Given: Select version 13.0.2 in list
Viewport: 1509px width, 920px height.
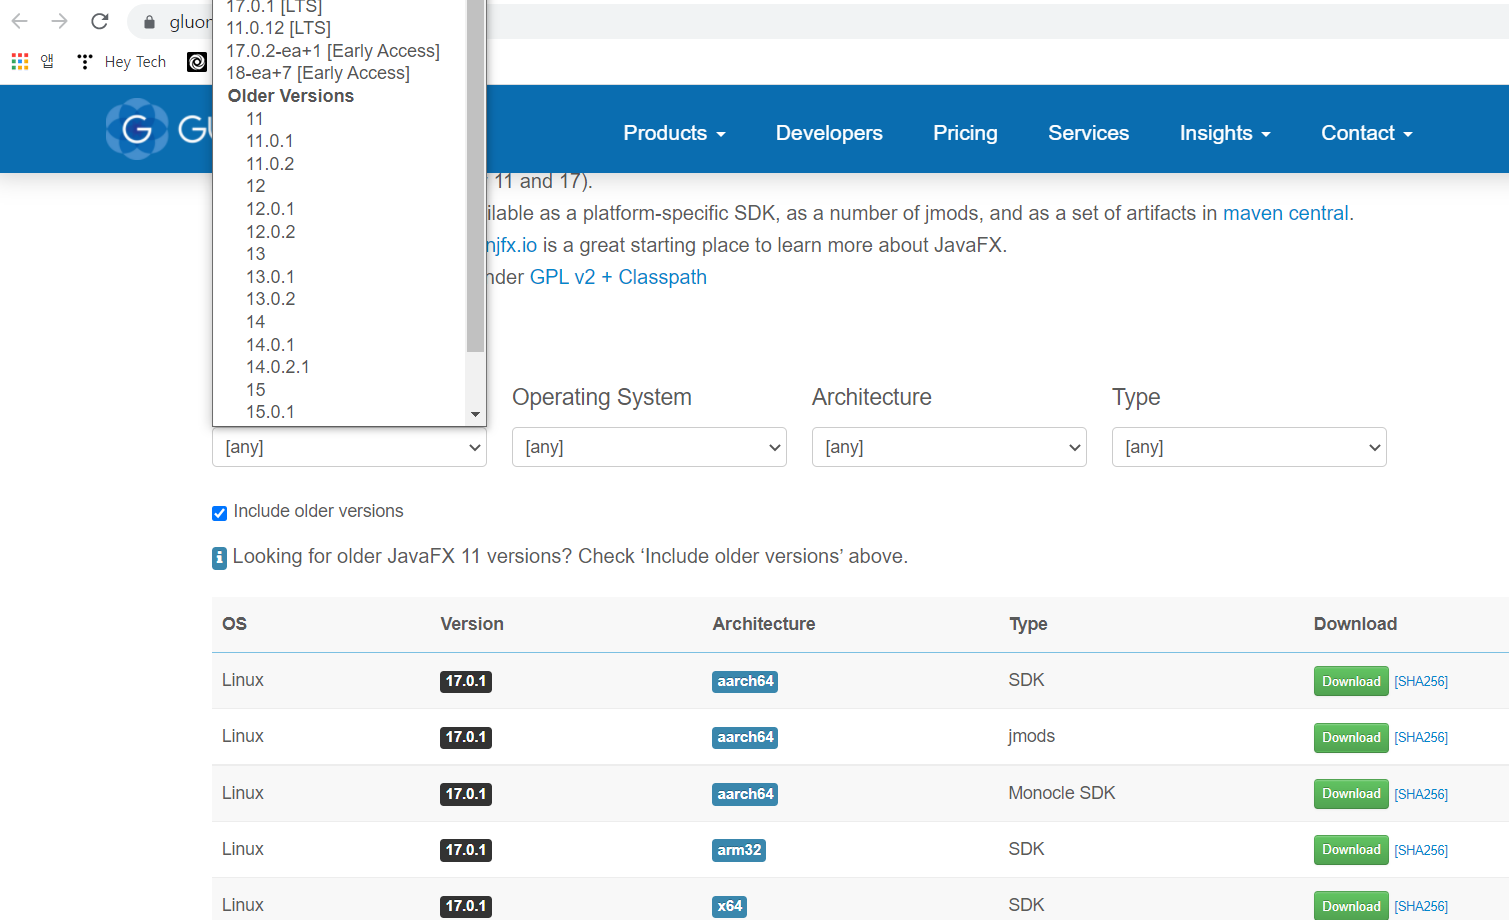Looking at the screenshot, I should (340, 299).
